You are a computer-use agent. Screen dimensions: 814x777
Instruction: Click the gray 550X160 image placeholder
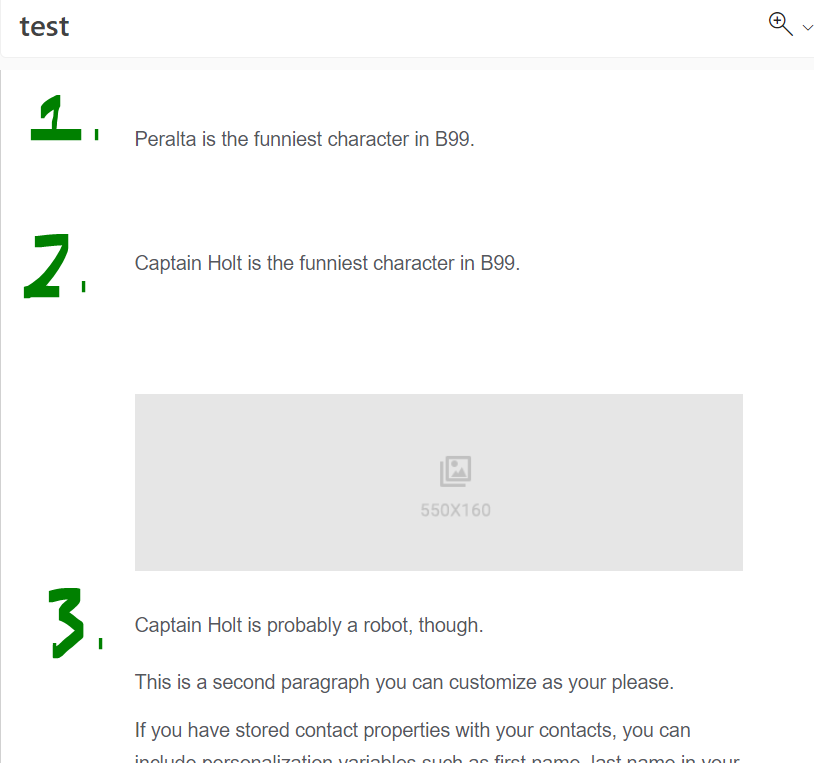438,482
